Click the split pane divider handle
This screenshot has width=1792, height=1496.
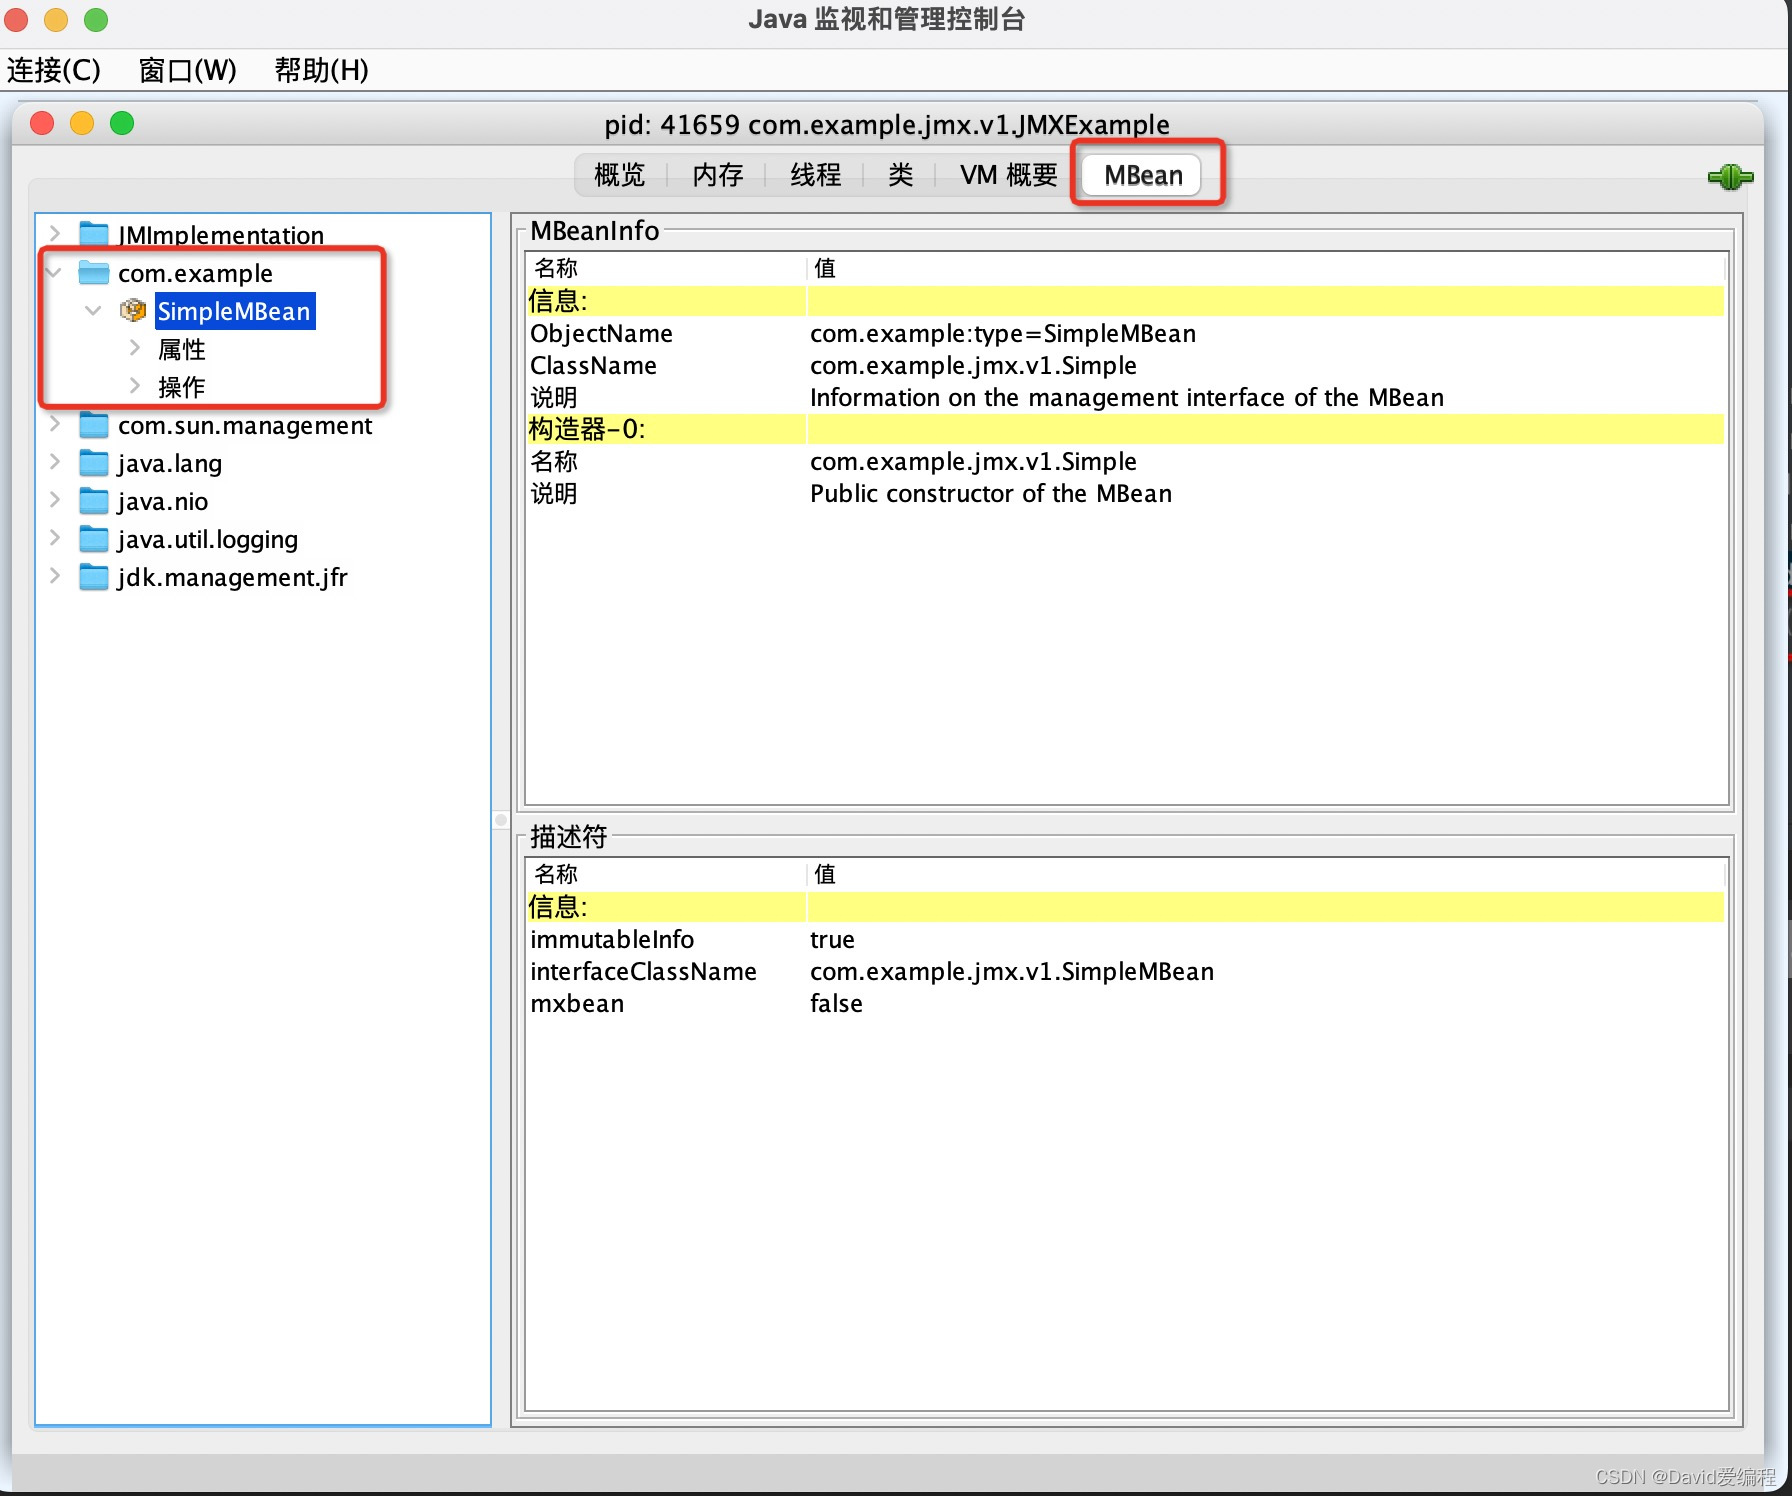501,820
